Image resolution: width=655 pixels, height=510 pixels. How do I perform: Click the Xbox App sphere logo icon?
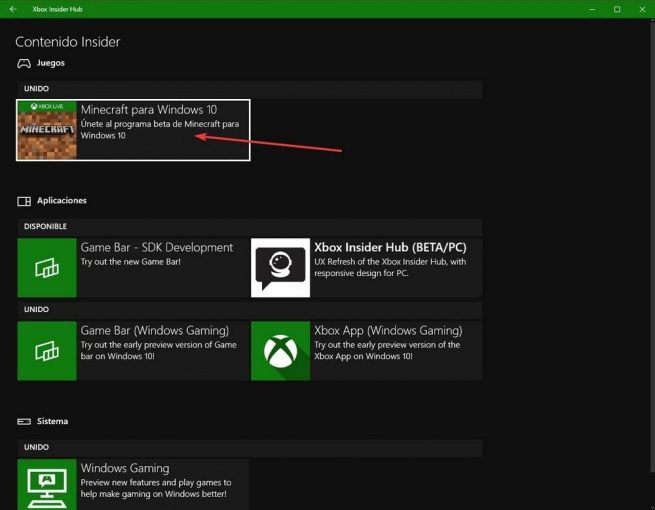[x=280, y=351]
